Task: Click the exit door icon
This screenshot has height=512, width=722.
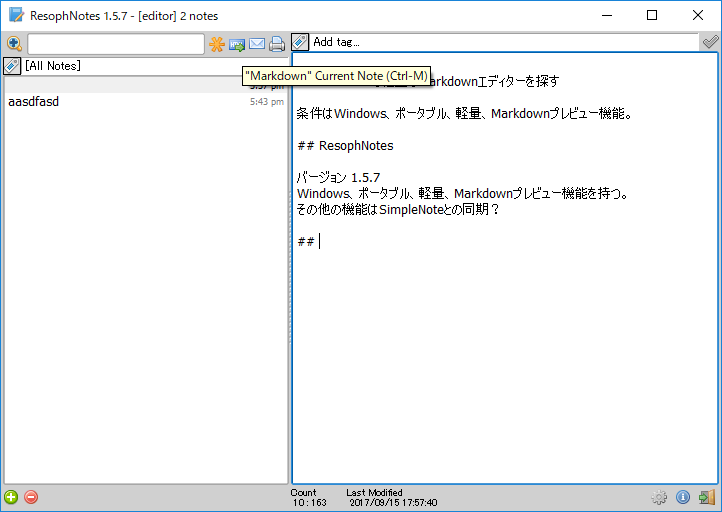Action: pos(707,497)
